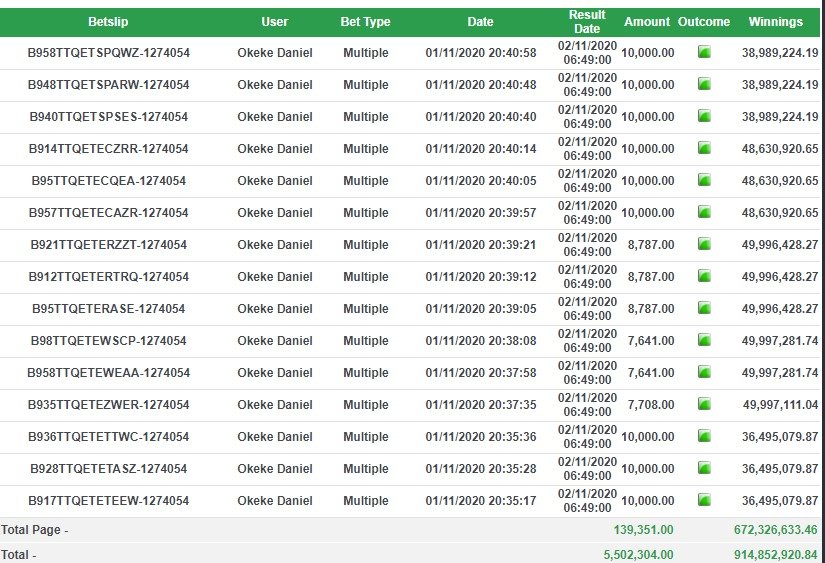Screen dimensions: 825x563
Task: Click outcome icon for betslip B921TTQETERZZT-1274054
Action: click(x=704, y=244)
